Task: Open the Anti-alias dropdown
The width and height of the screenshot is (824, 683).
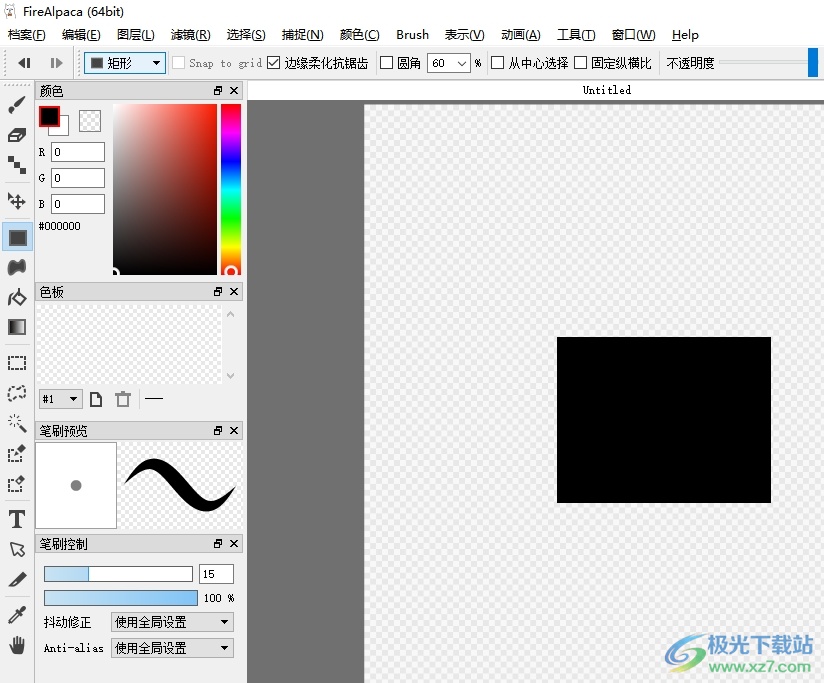Action: pos(172,648)
